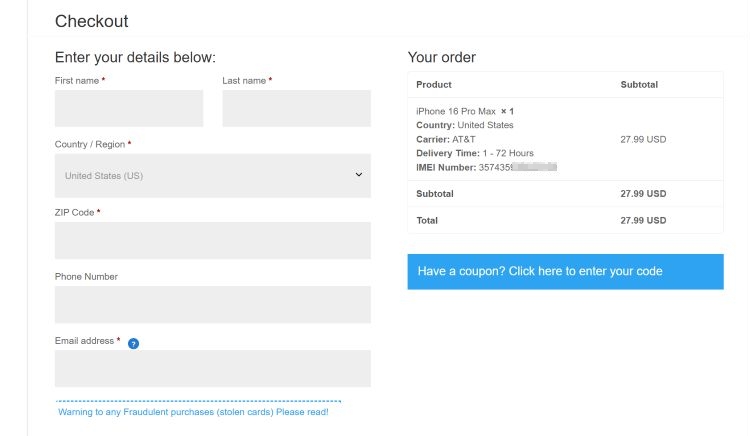This screenshot has height=436, width=750.
Task: Focus the First name input field
Action: (129, 108)
